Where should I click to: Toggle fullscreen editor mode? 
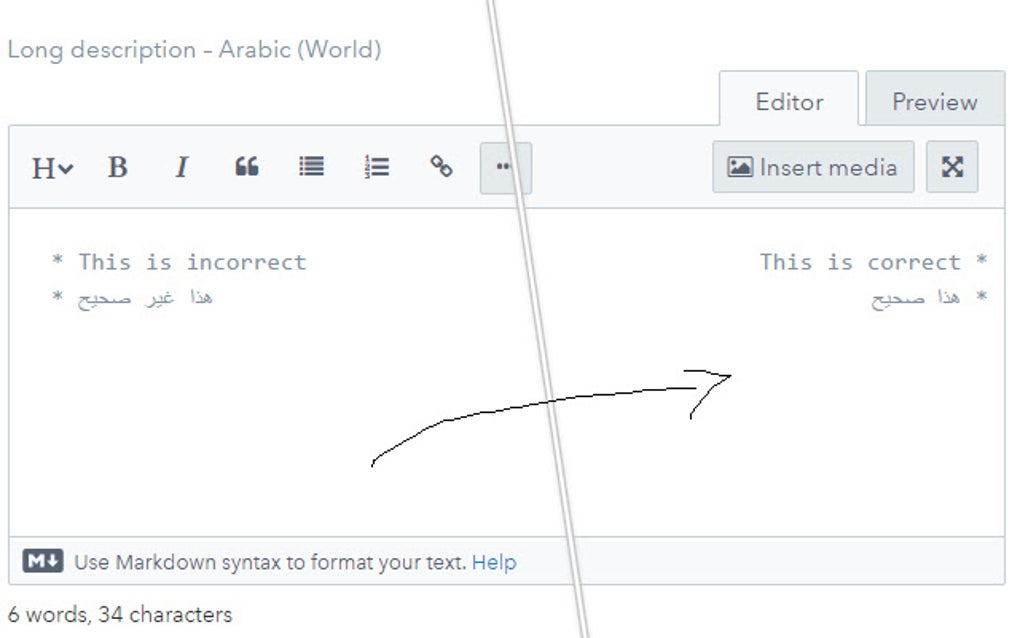[952, 167]
